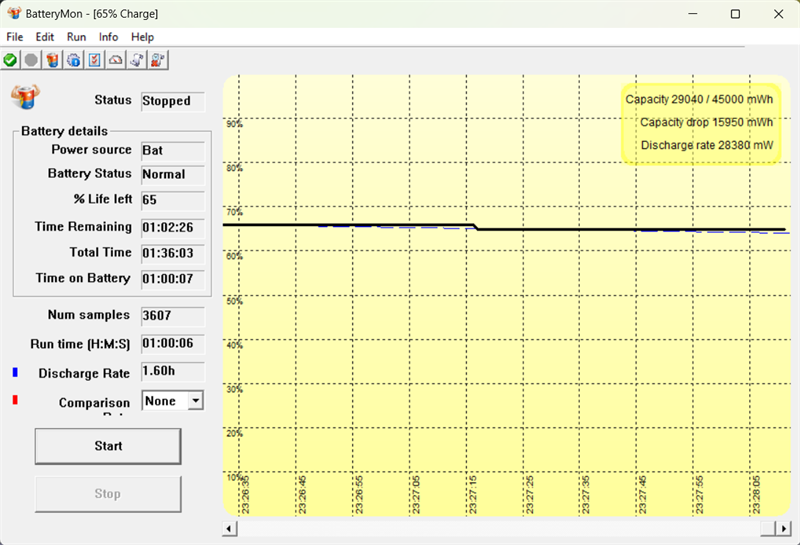Click the 23:26:45 time label on graph
This screenshot has width=800, height=545.
point(302,495)
